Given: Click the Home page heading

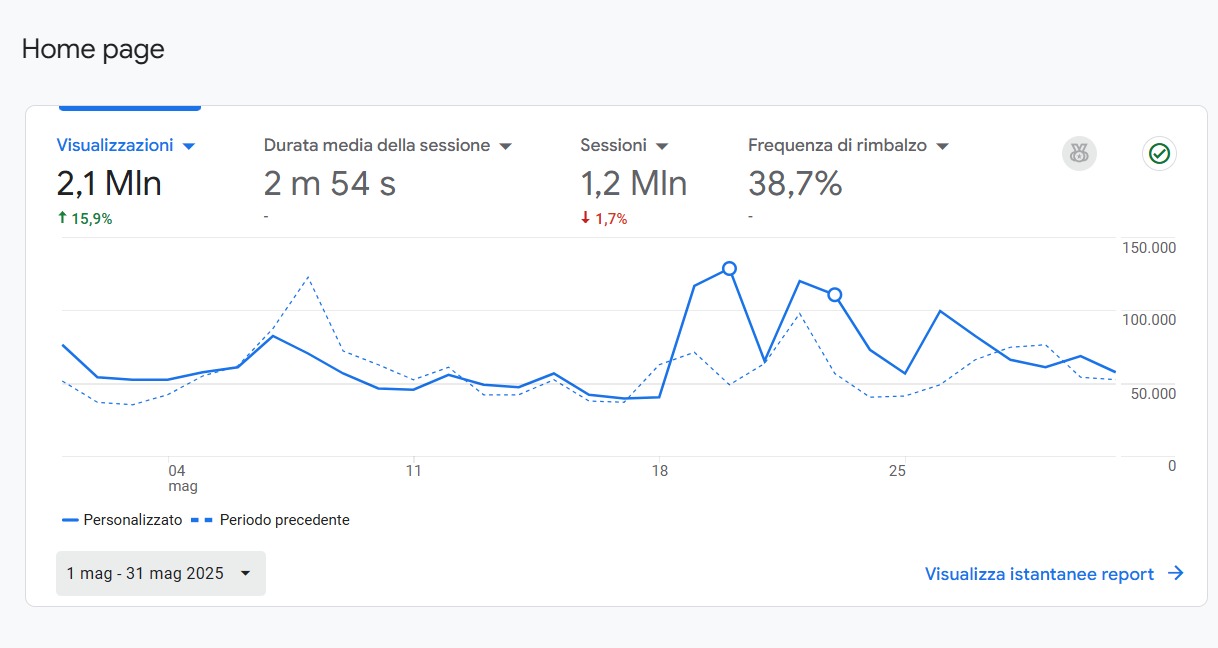Looking at the screenshot, I should pos(93,49).
